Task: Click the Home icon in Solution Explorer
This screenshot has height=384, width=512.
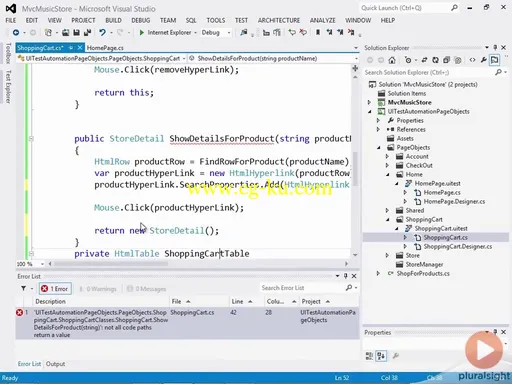Action: coord(392,60)
